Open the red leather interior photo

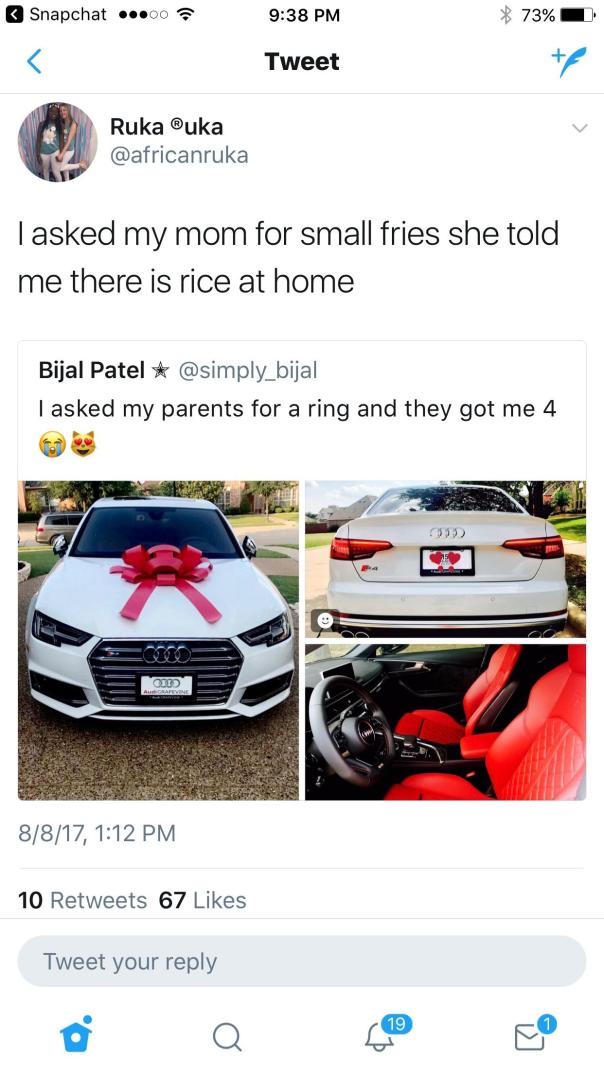tap(445, 722)
